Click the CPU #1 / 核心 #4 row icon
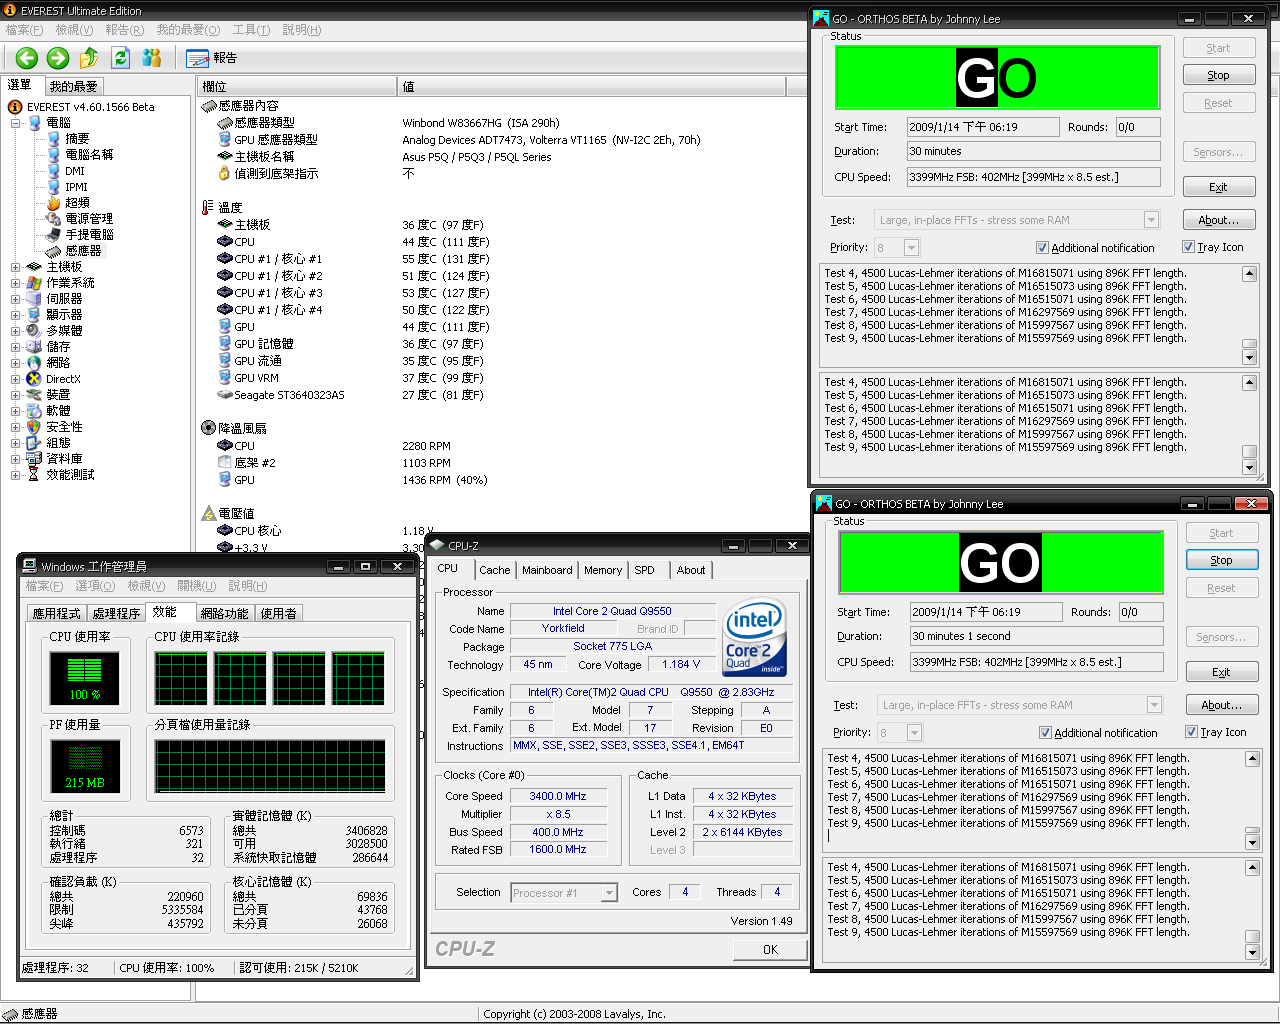This screenshot has height=1024, width=1280. pyautogui.click(x=225, y=310)
